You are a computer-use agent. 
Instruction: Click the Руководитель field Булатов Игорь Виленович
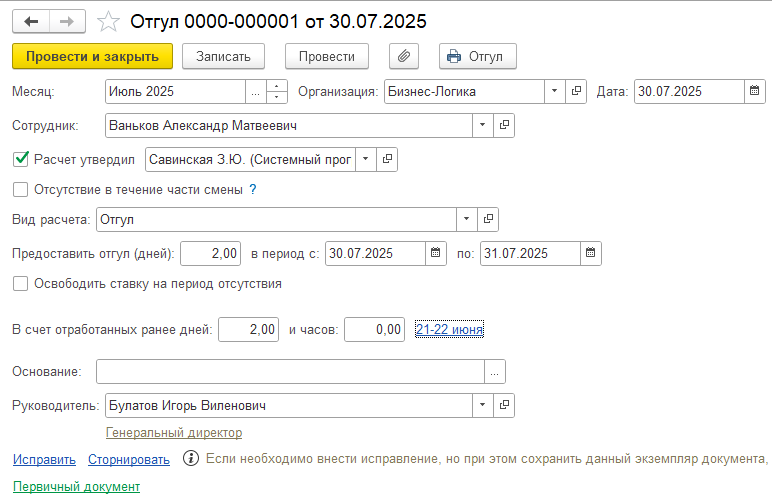[289, 405]
